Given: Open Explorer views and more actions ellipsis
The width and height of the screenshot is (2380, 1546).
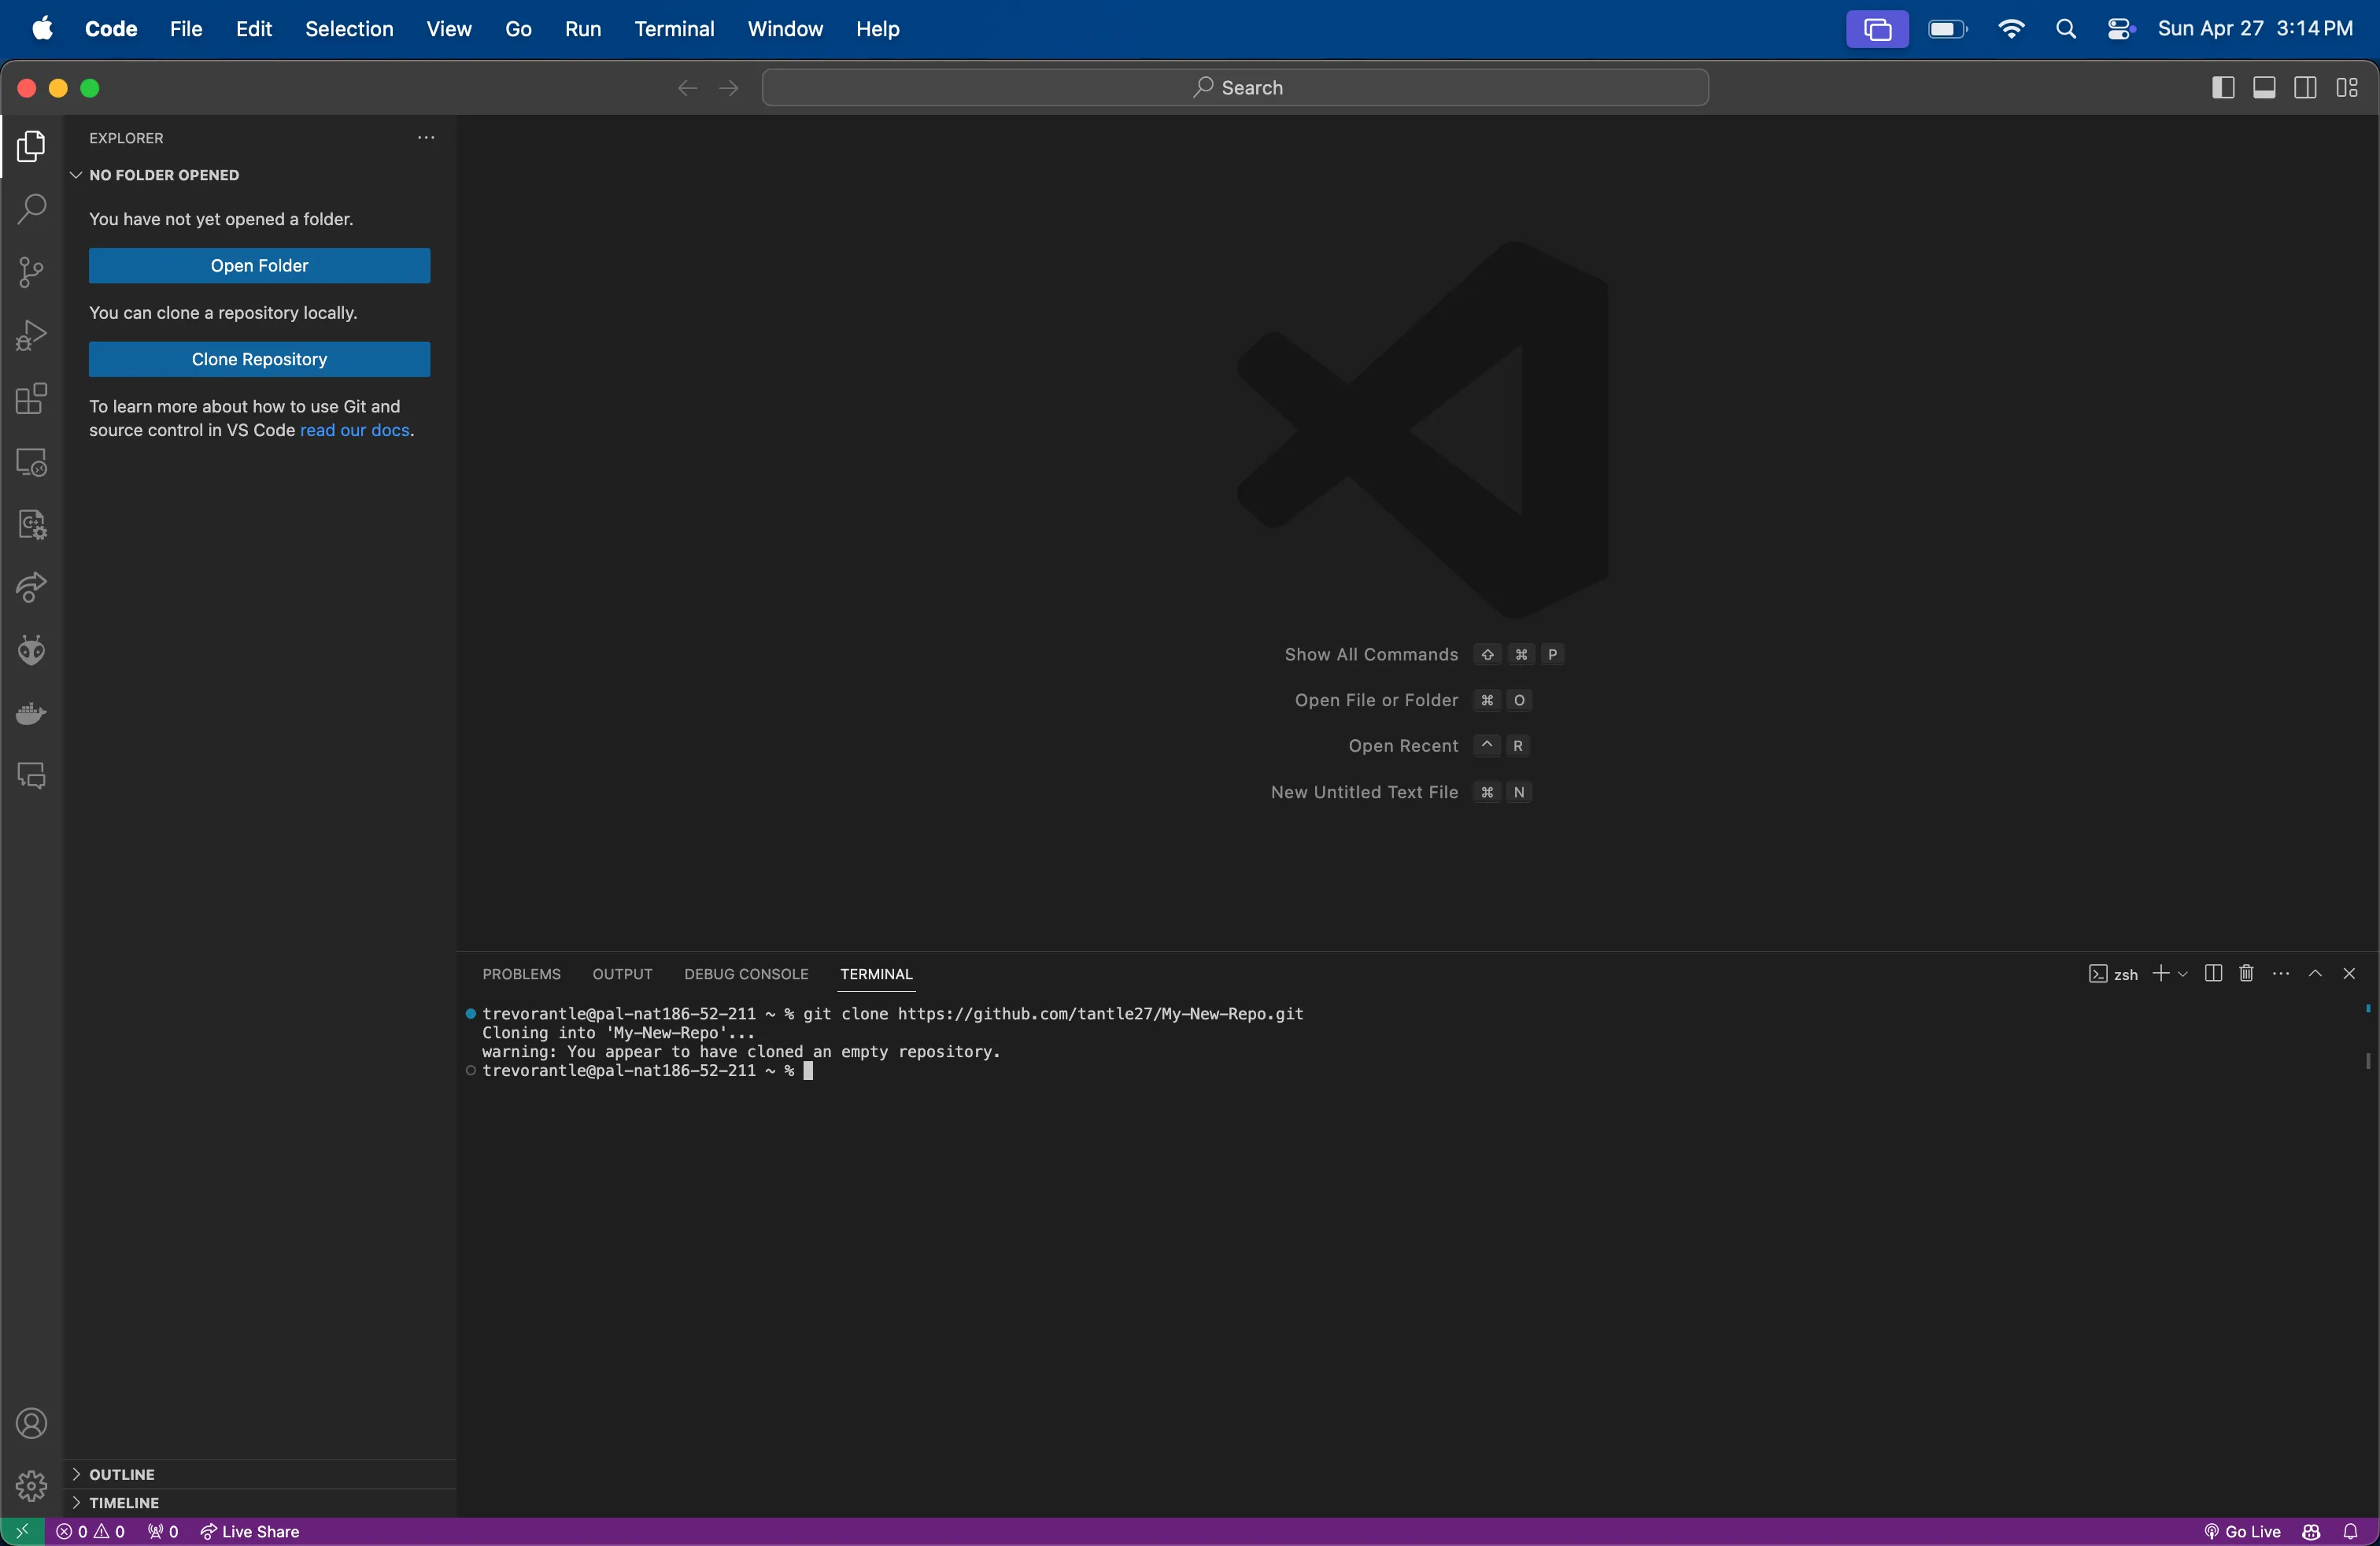Looking at the screenshot, I should [x=426, y=138].
